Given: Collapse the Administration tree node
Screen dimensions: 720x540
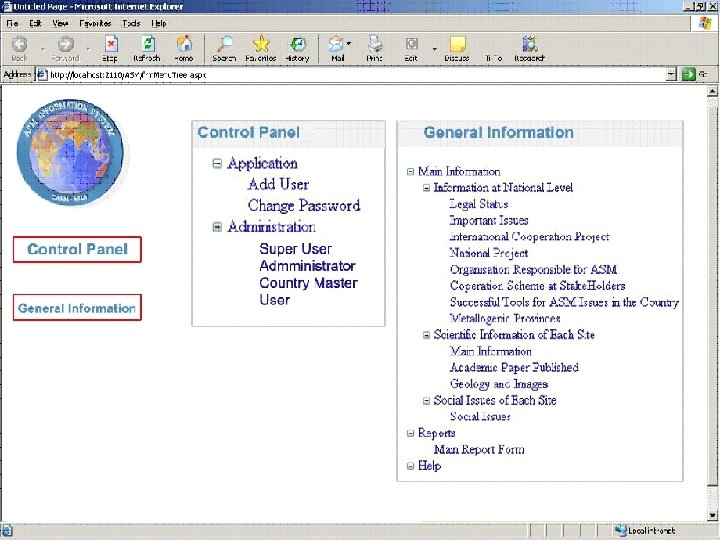Looking at the screenshot, I should click(x=217, y=227).
